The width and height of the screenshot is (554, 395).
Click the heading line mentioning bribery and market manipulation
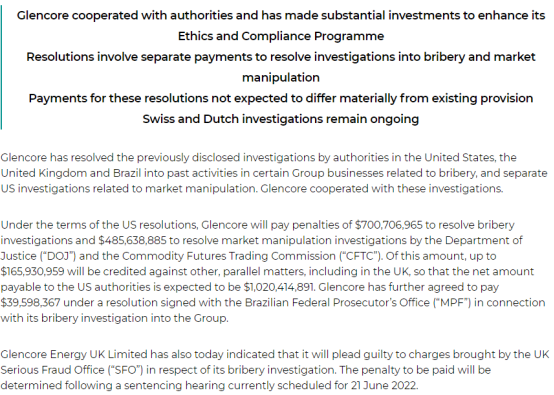click(x=281, y=67)
